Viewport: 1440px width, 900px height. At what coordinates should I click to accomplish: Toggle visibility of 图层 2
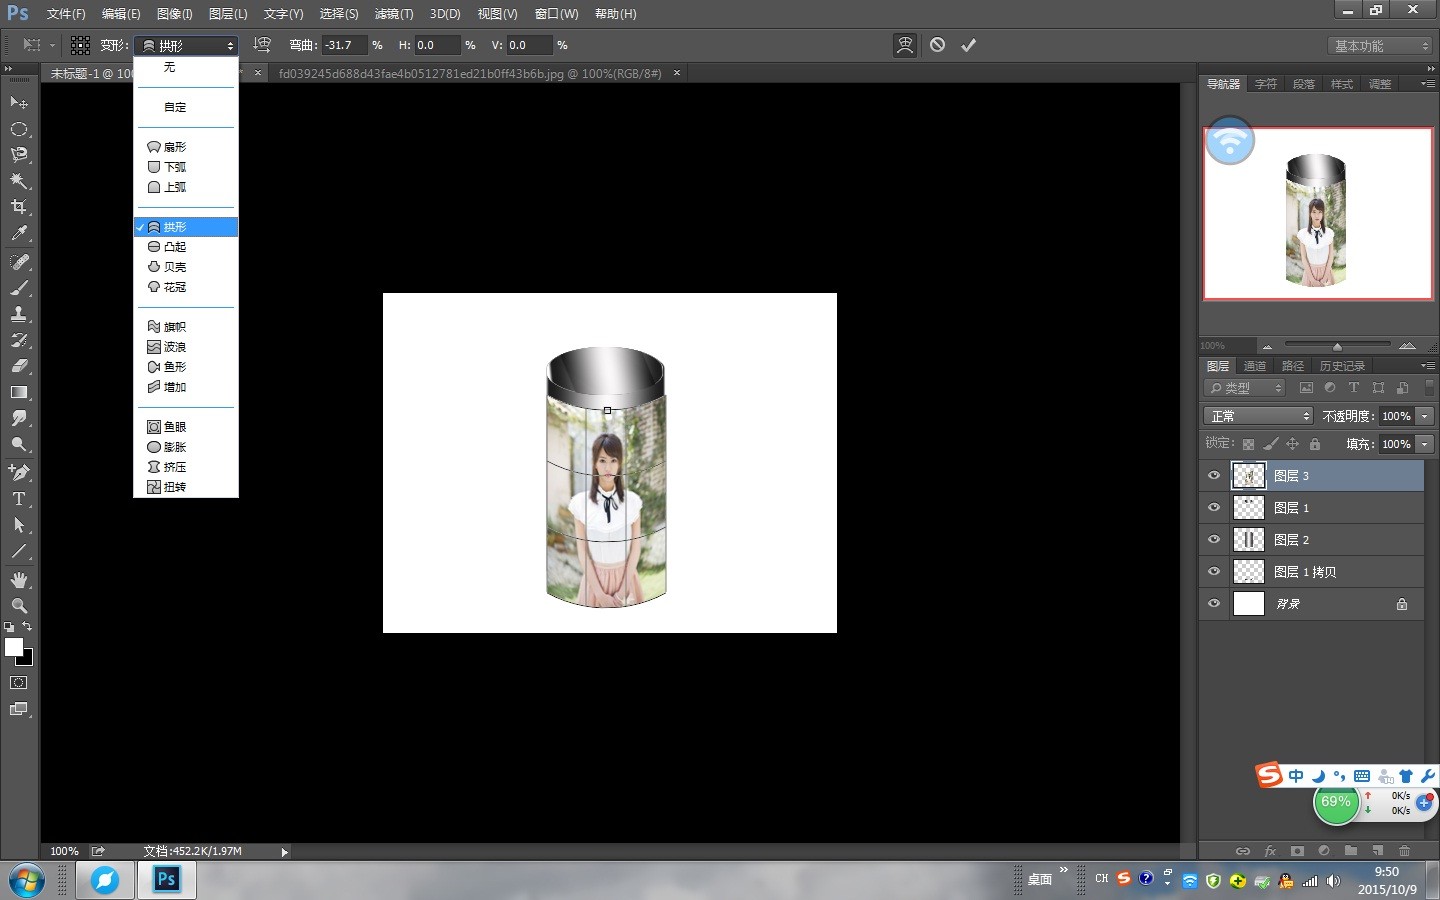(x=1214, y=540)
